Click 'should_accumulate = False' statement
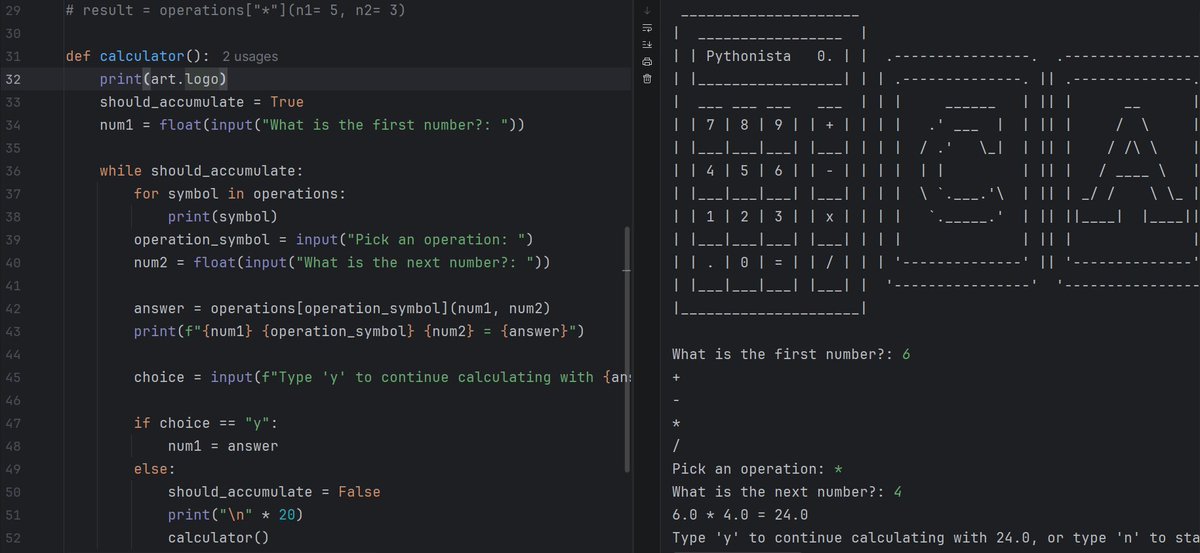 (274, 492)
